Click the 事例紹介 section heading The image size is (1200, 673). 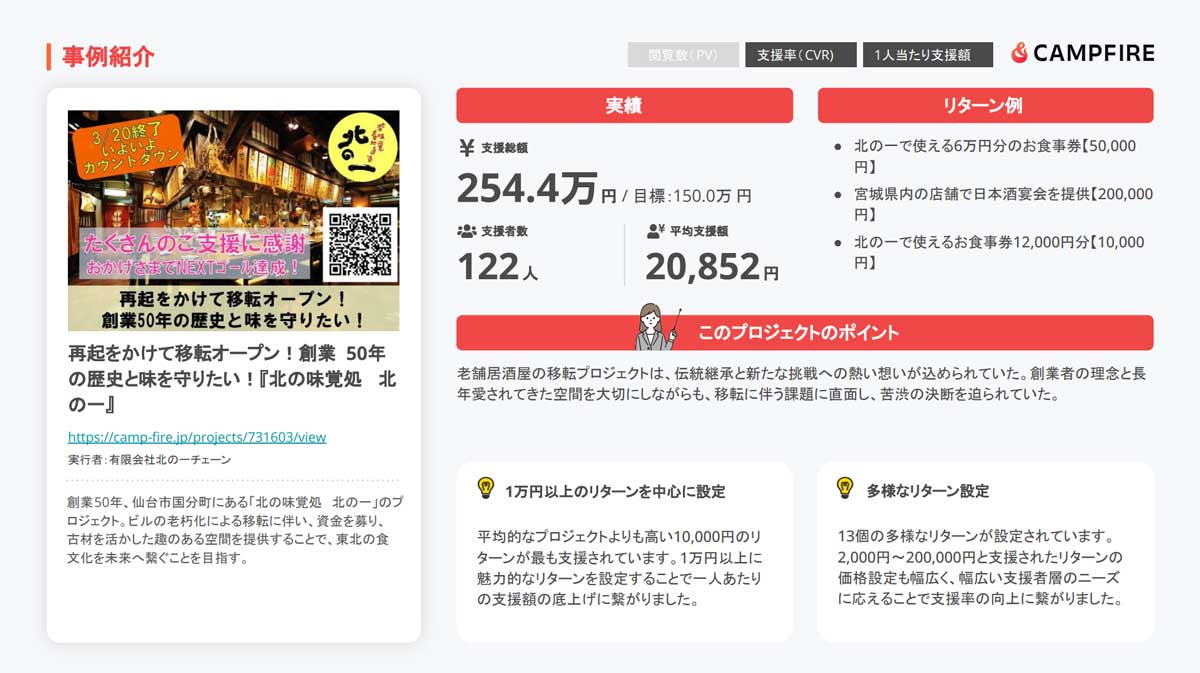coord(108,57)
